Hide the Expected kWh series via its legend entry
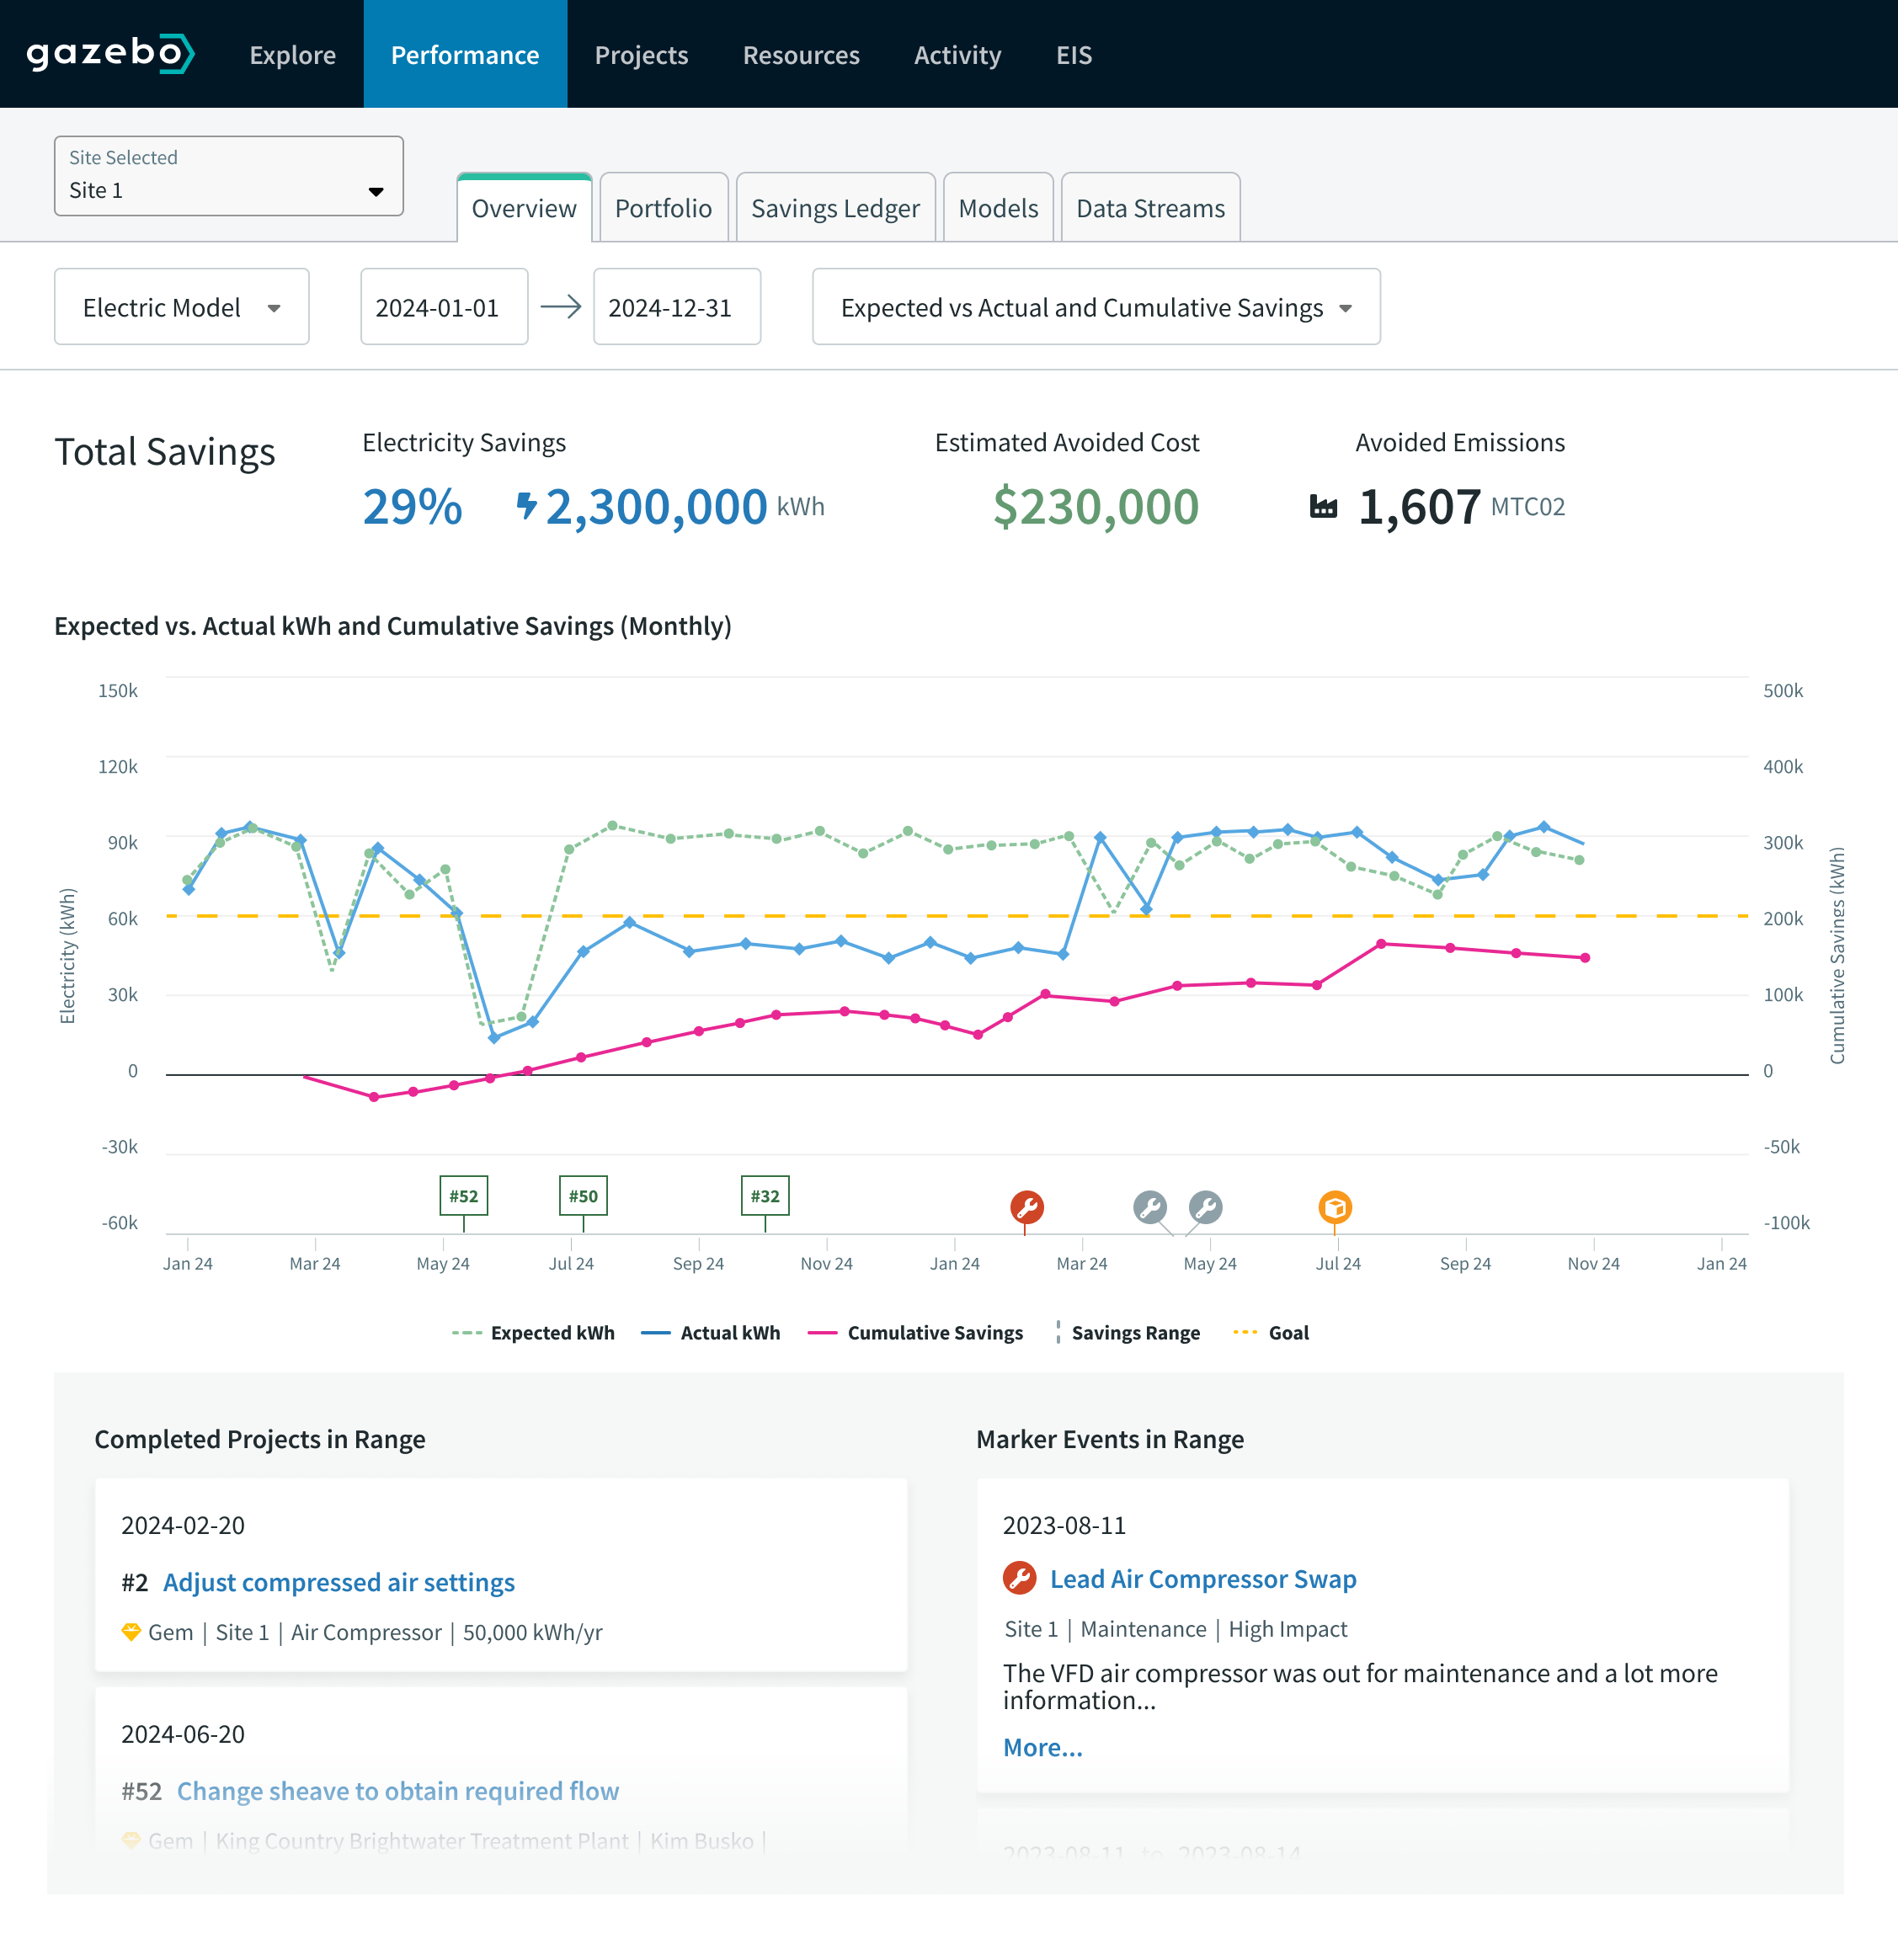1898x1960 pixels. 552,1332
